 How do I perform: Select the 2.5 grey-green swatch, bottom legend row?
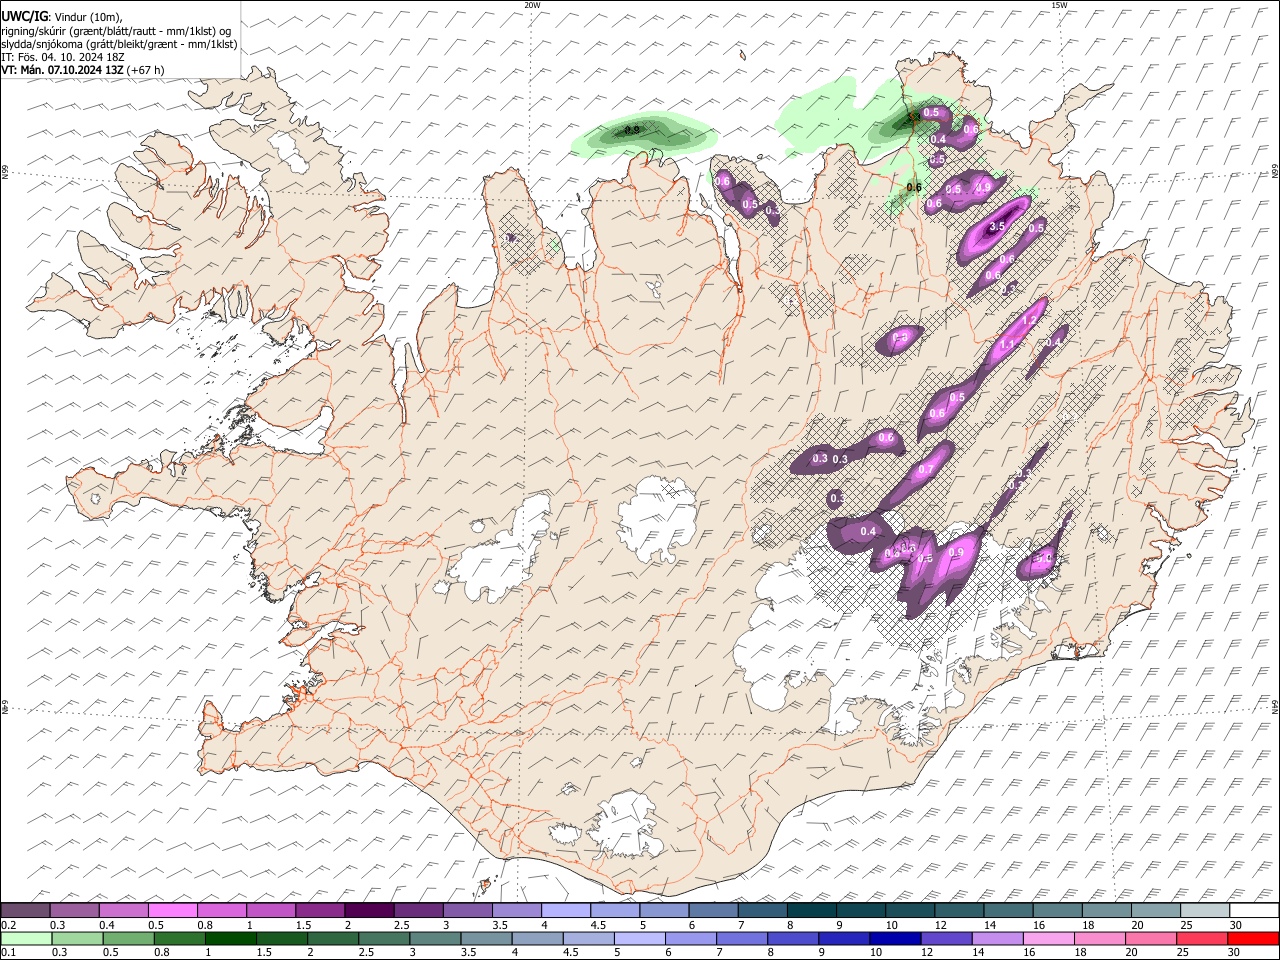pyautogui.click(x=383, y=938)
